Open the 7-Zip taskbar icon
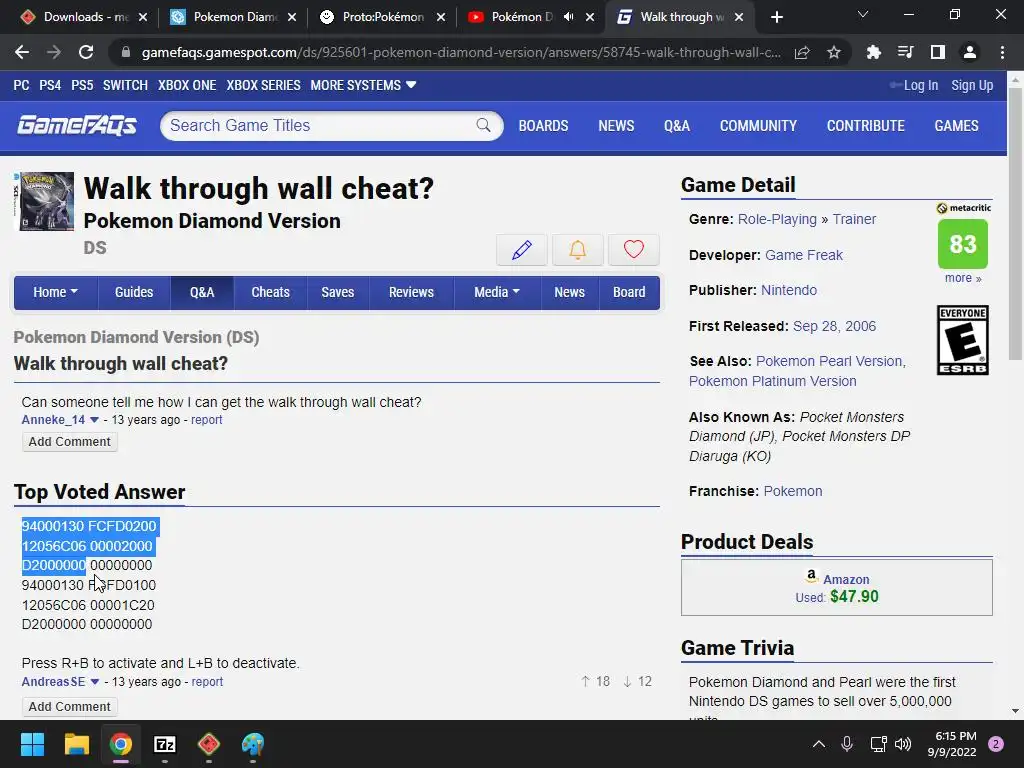The width and height of the screenshot is (1024, 768). click(165, 744)
